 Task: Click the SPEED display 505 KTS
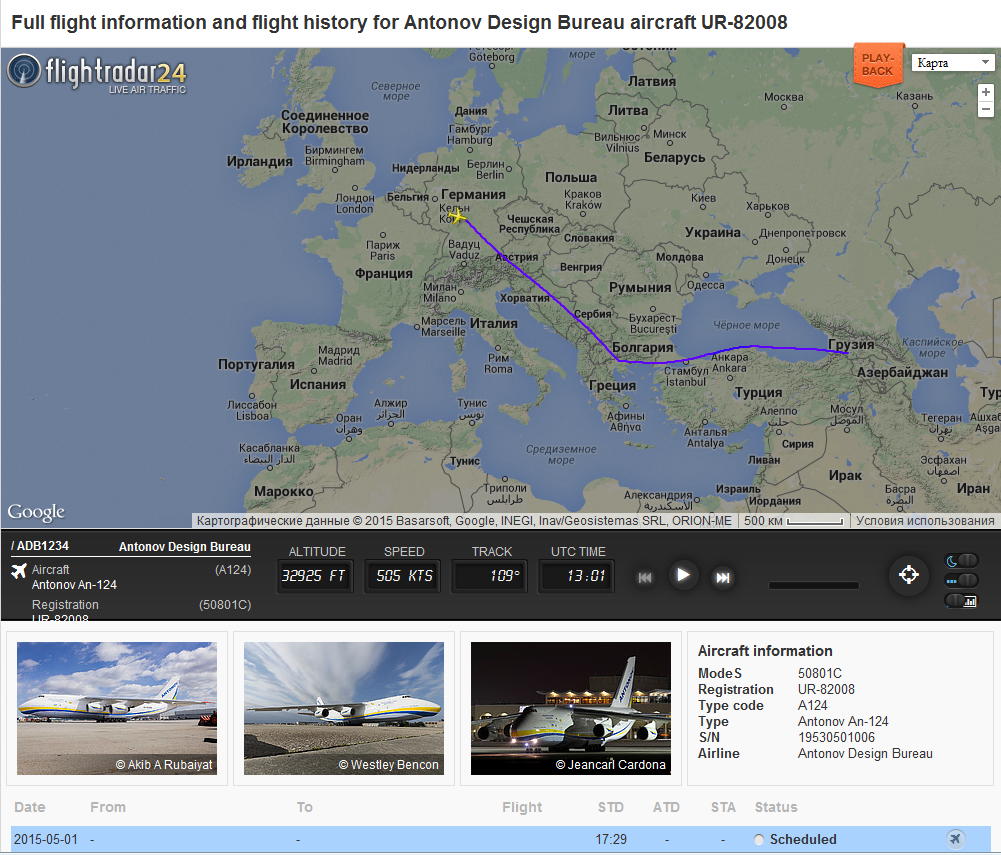pyautogui.click(x=404, y=576)
